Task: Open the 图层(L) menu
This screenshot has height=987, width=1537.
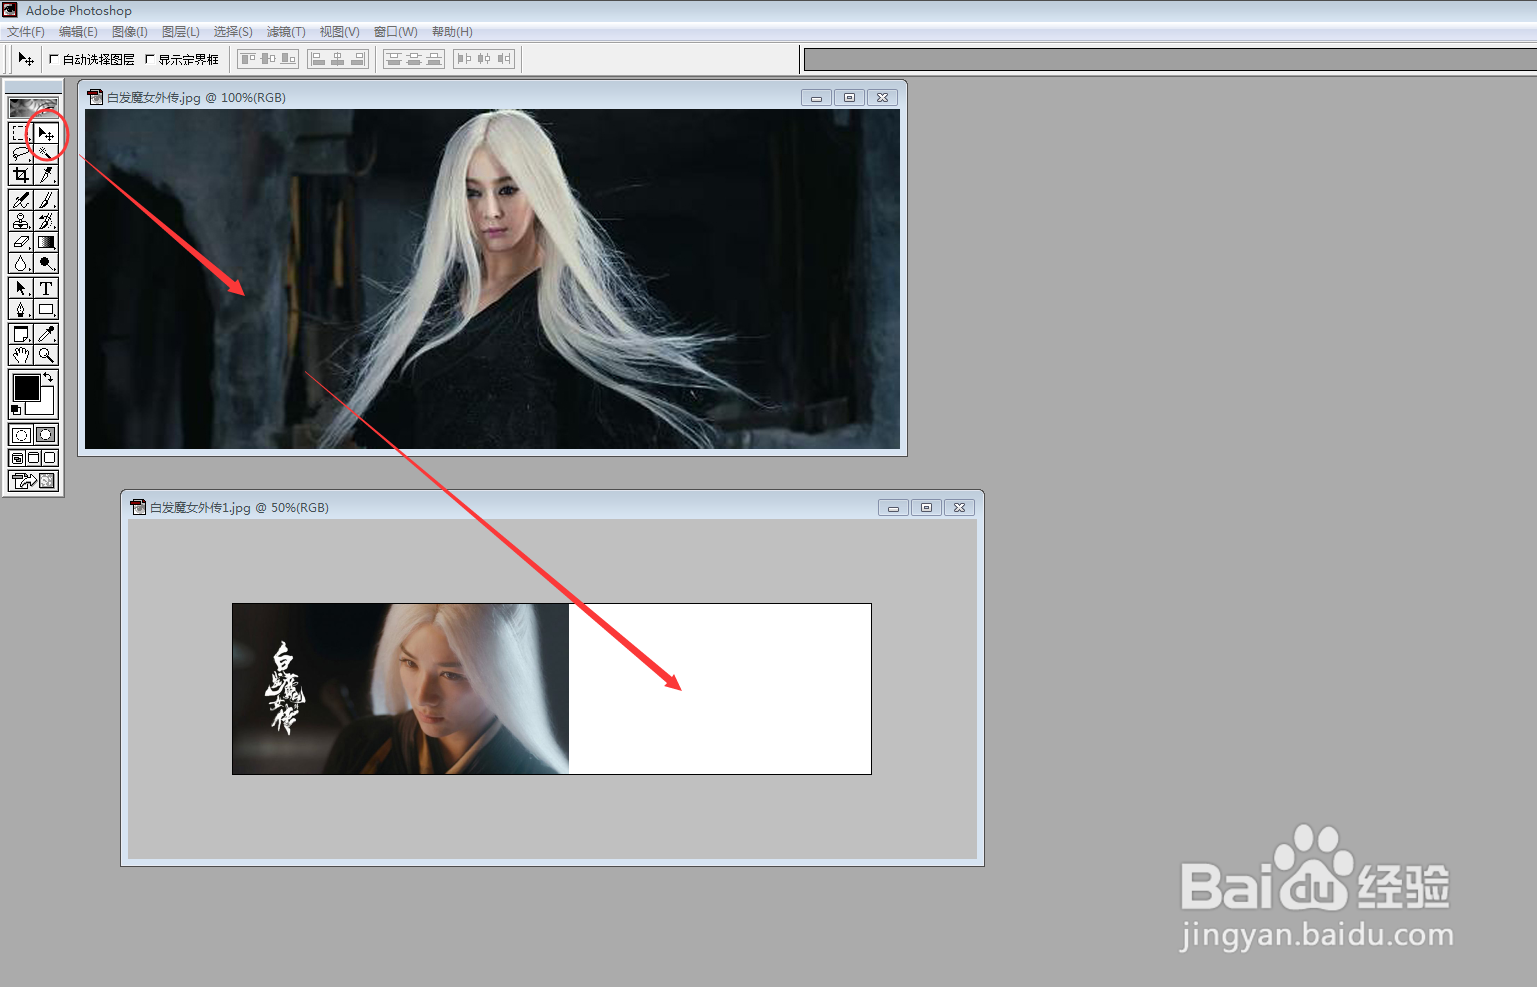Action: [x=181, y=32]
